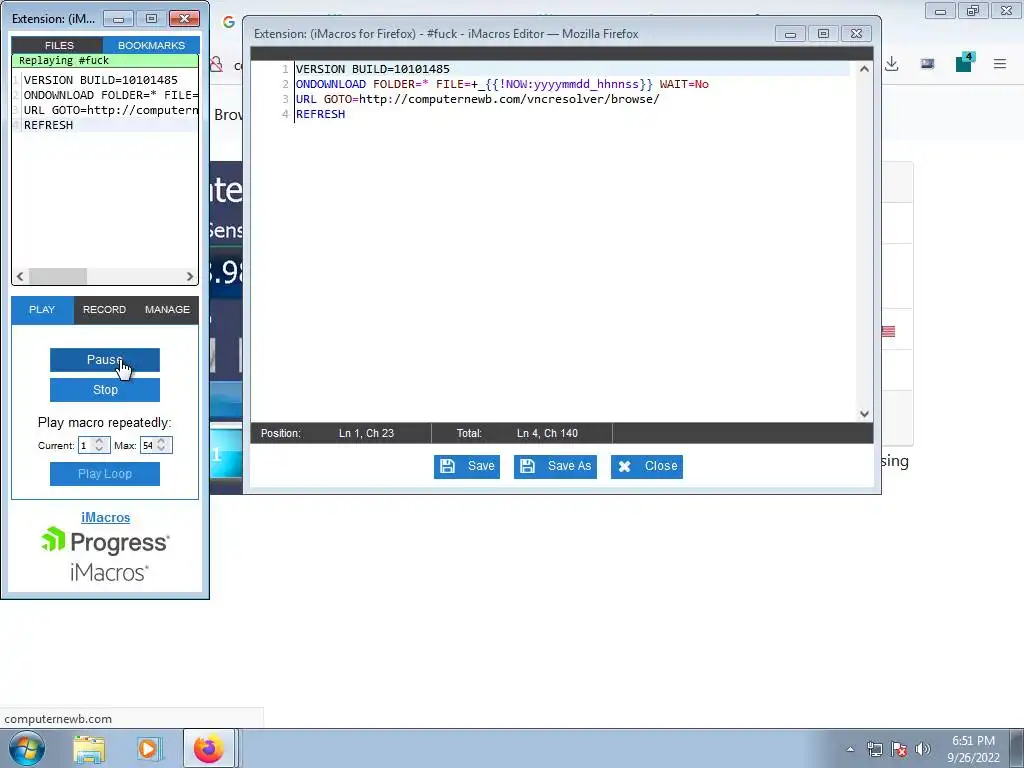This screenshot has width=1024, height=768.
Task: Adjust the Current loop value with stepper arrows
Action: (99, 445)
